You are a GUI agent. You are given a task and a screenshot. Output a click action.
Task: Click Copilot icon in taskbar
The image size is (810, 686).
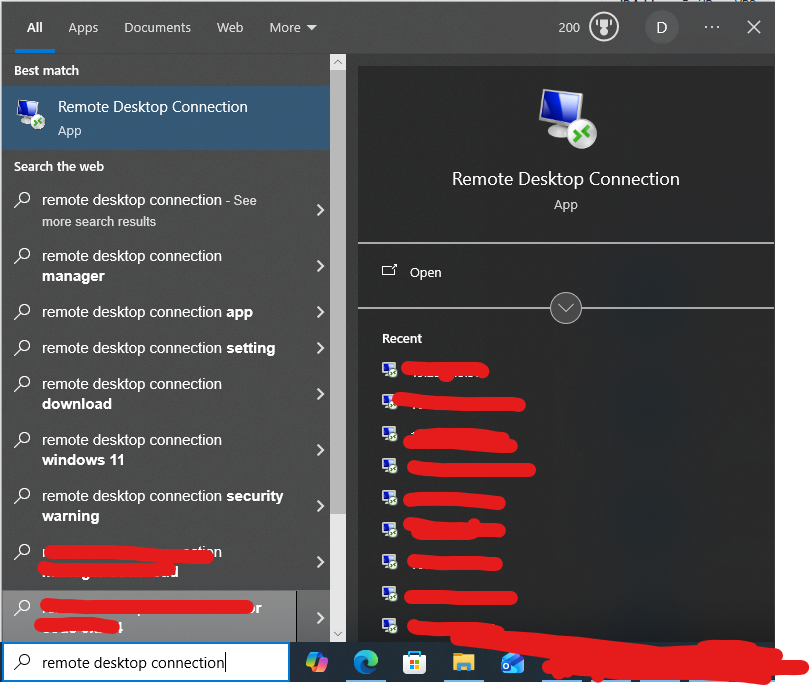pyautogui.click(x=317, y=662)
